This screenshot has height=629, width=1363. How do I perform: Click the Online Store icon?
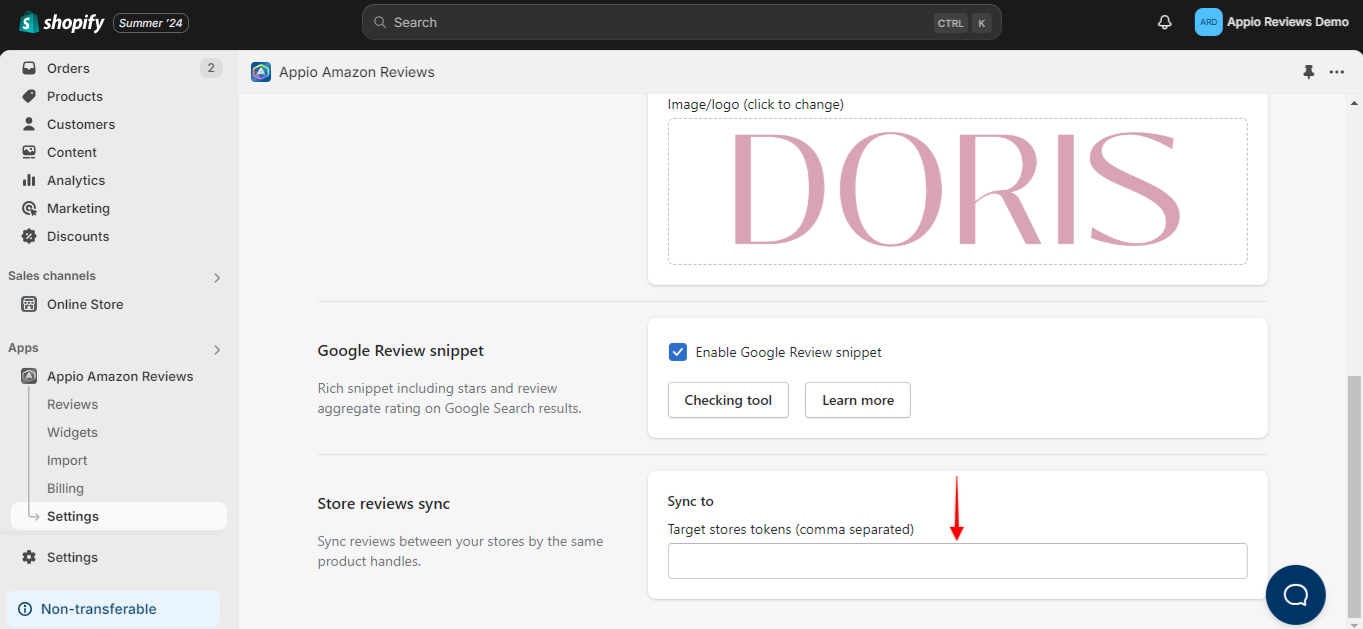tap(29, 304)
